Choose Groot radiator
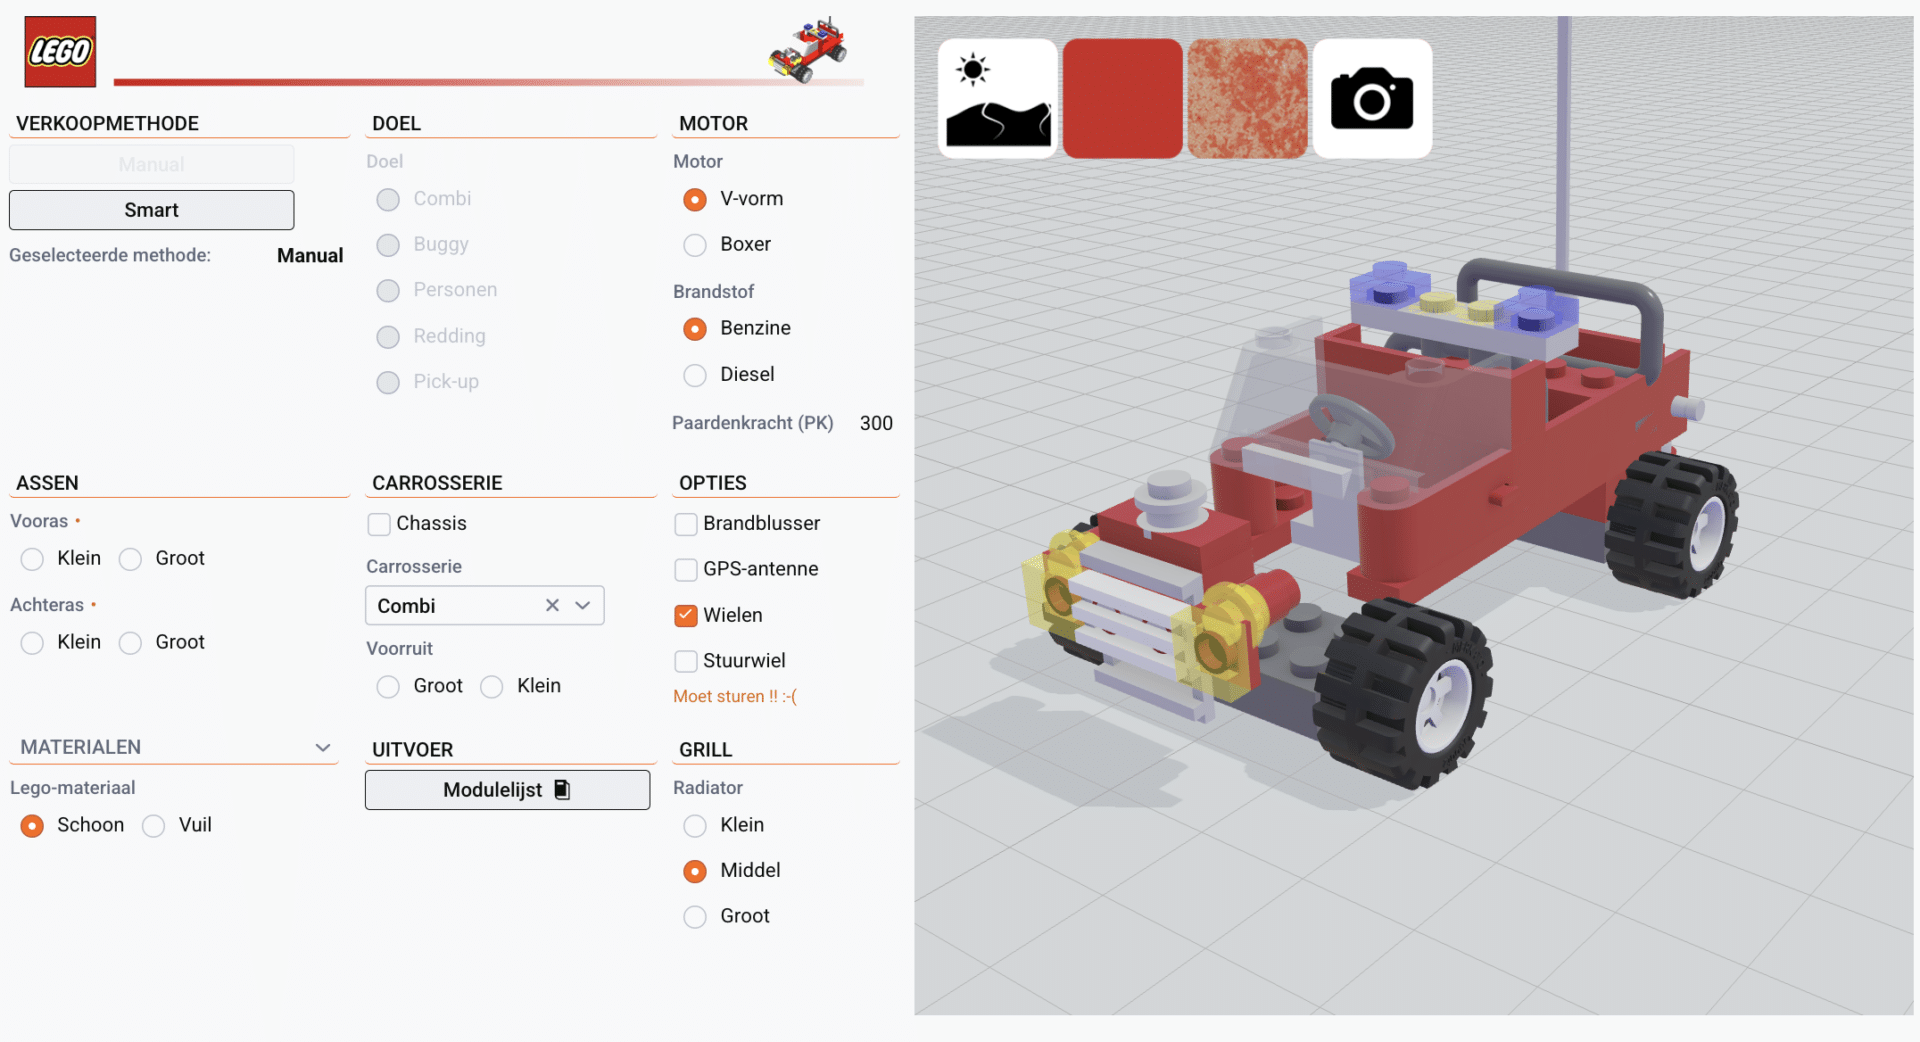The image size is (1920, 1042). pos(695,917)
